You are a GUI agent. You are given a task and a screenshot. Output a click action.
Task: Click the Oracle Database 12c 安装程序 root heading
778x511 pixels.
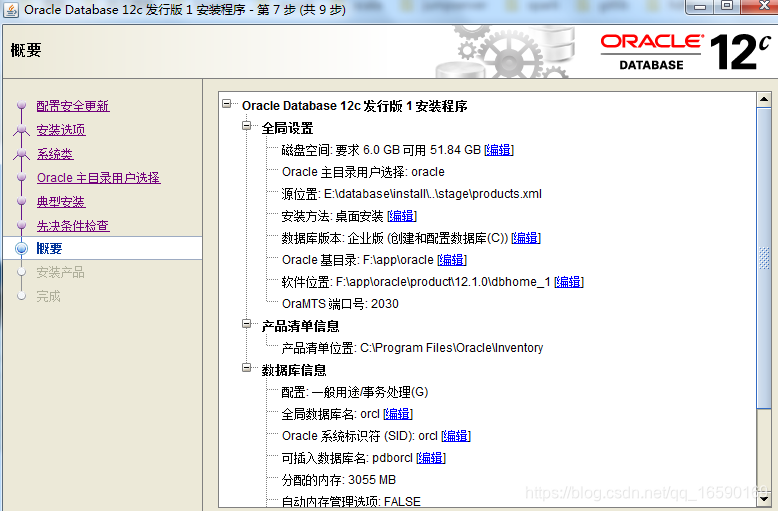(x=355, y=106)
